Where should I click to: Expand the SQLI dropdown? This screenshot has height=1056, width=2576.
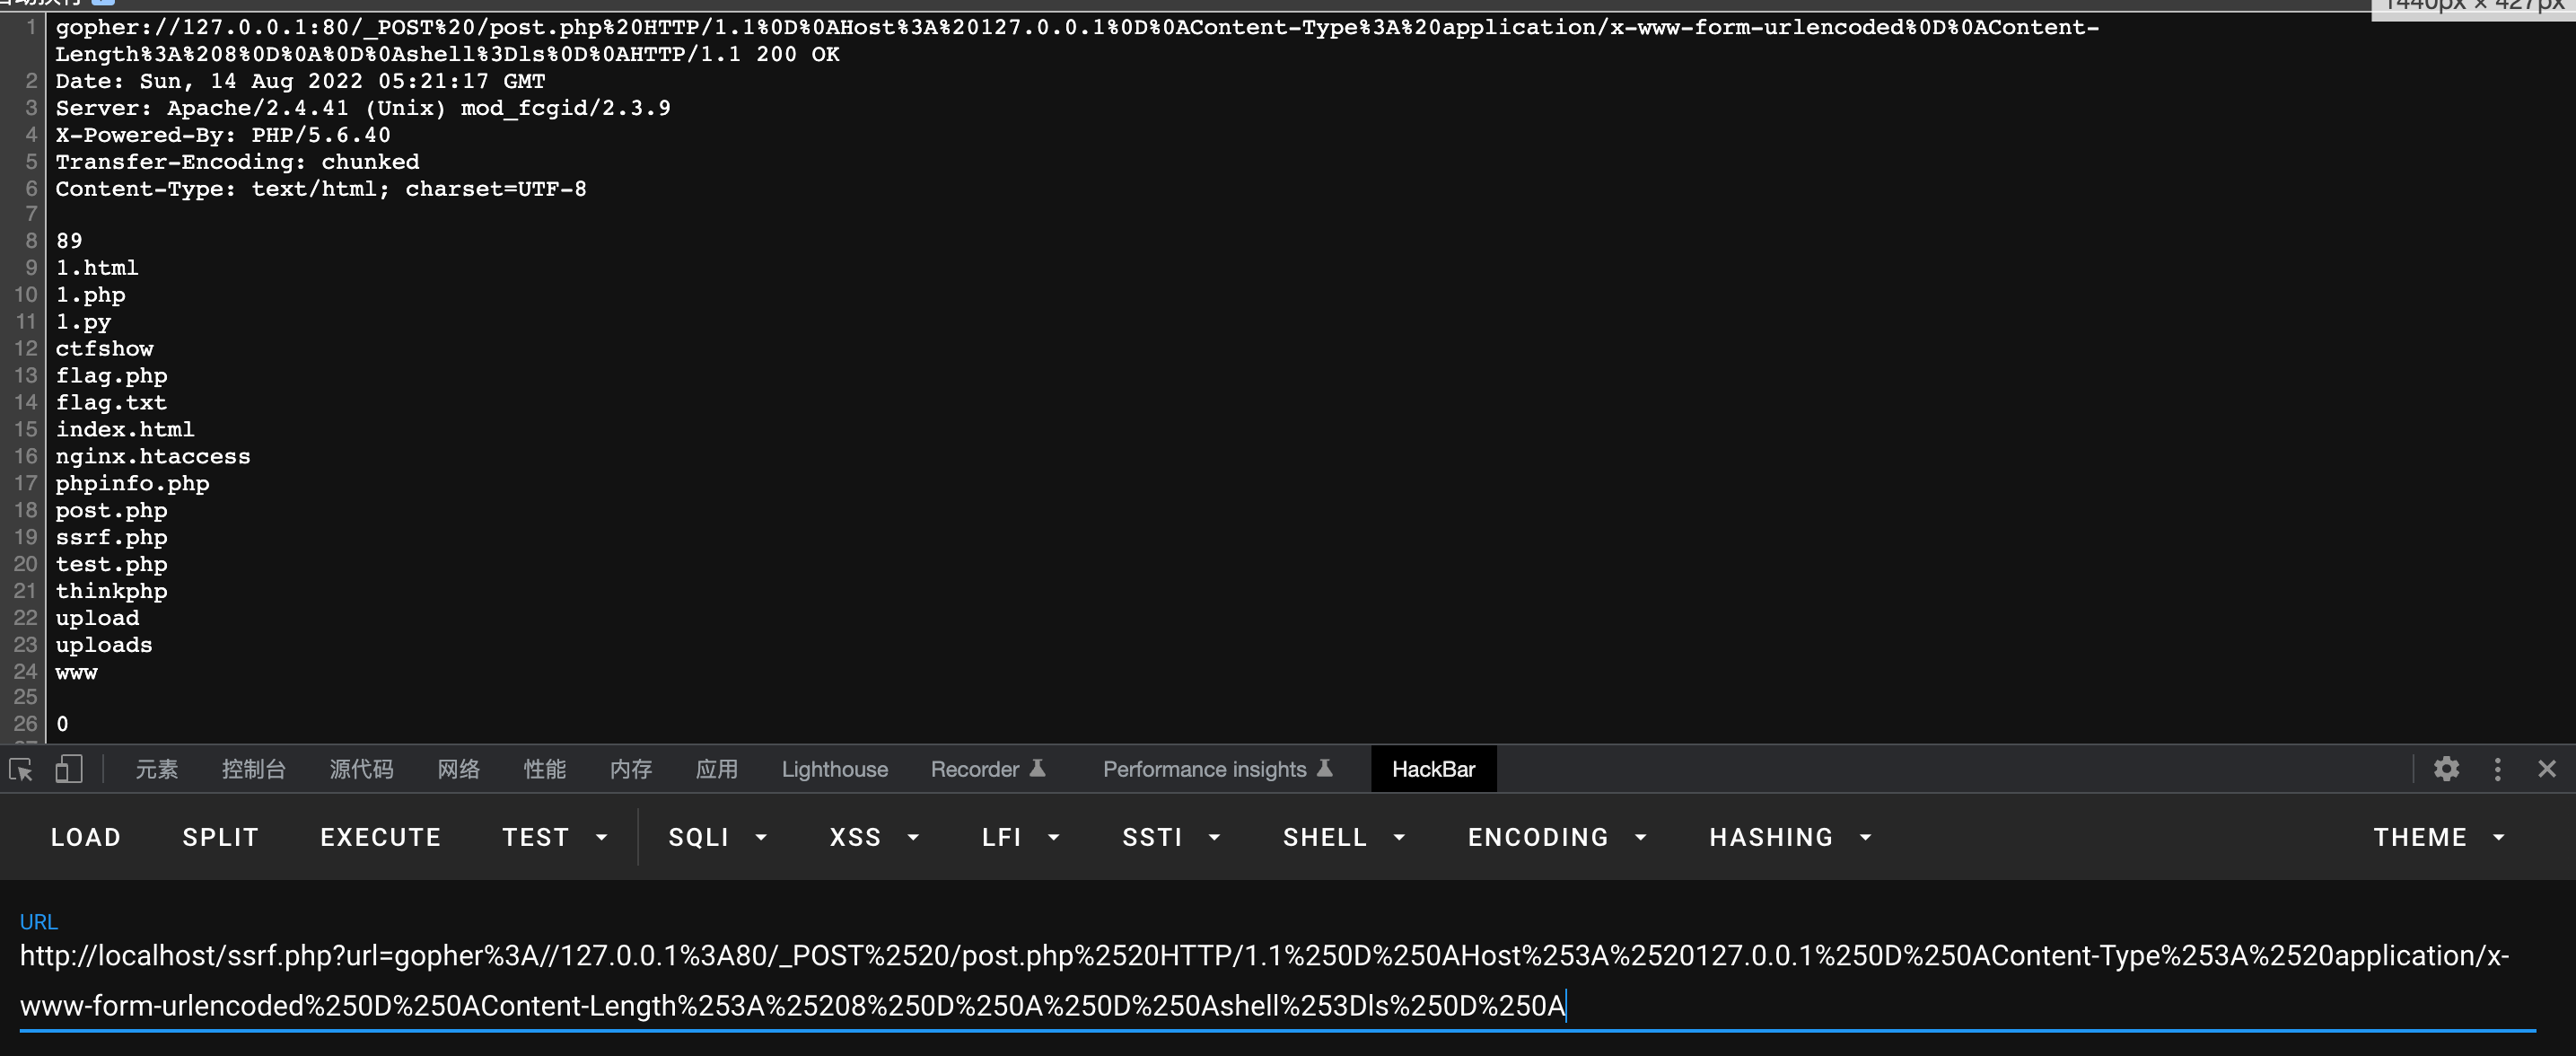(x=718, y=837)
